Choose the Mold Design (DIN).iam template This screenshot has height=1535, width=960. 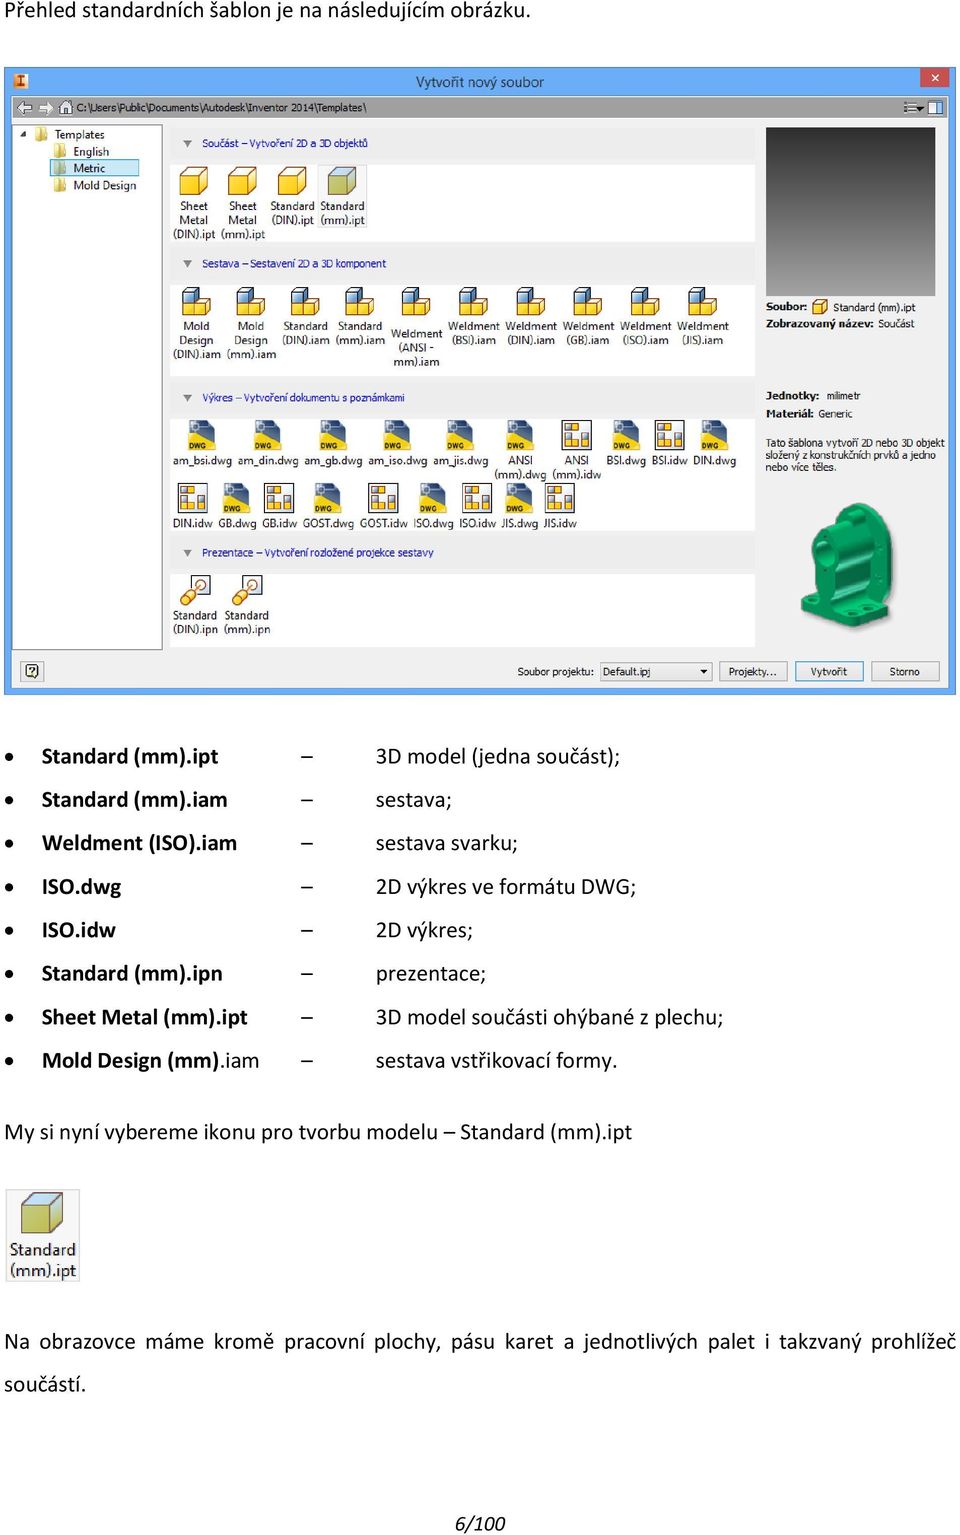pos(197,324)
